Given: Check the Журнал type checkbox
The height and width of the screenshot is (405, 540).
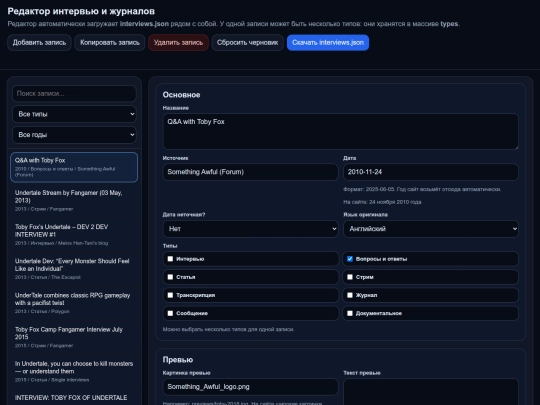Looking at the screenshot, I should 350,295.
